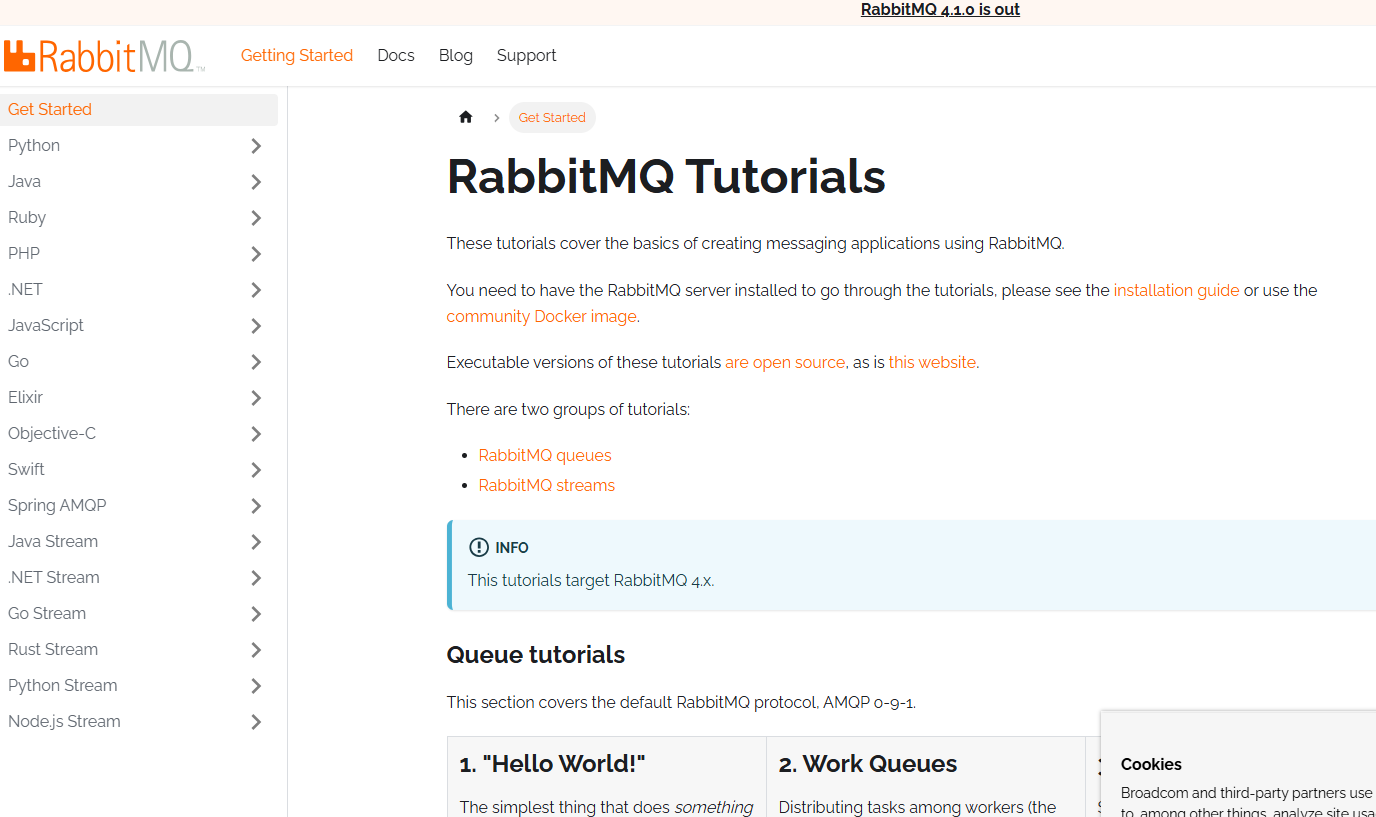Expand the Node.js Stream sidebar chevron
This screenshot has height=817, width=1376.
pos(256,722)
